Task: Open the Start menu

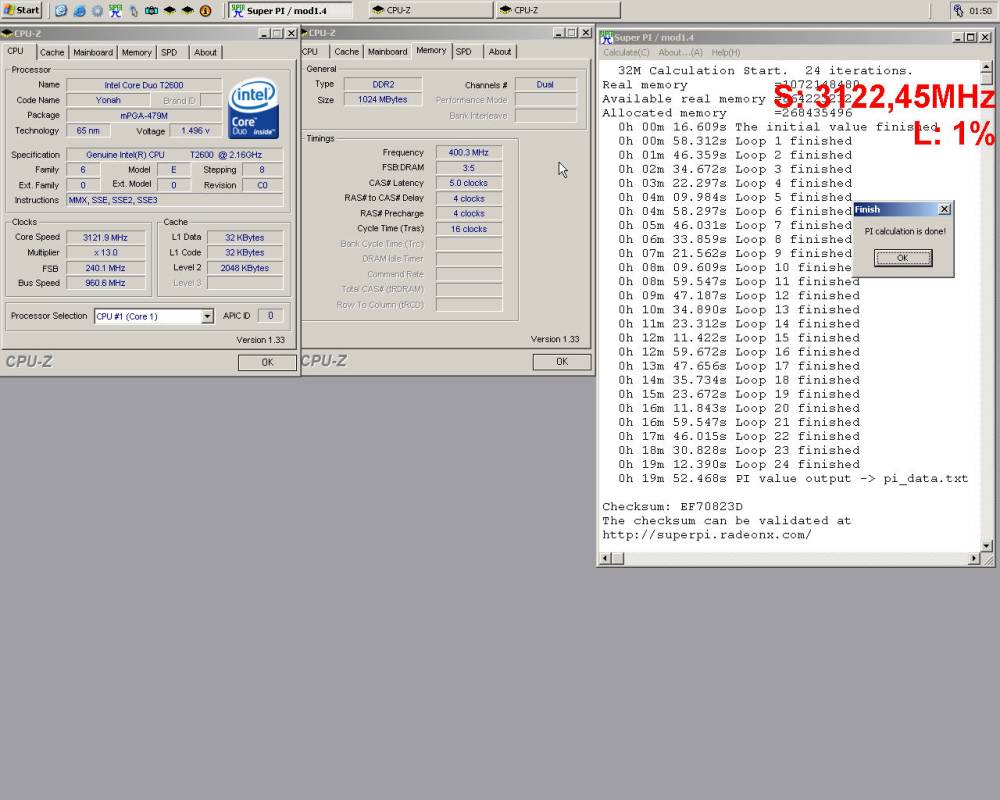Action: (22, 10)
